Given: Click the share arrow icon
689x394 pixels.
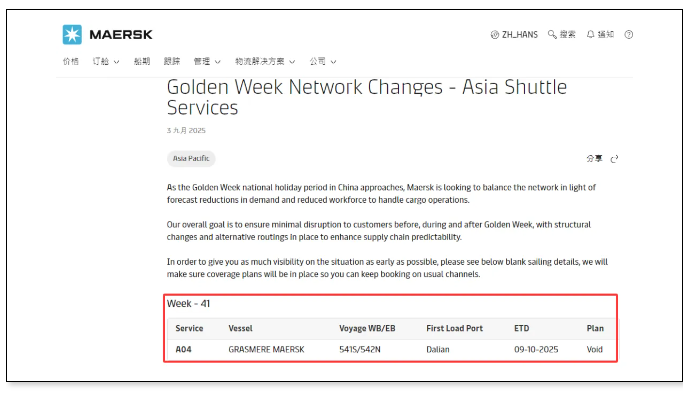Looking at the screenshot, I should click(614, 159).
